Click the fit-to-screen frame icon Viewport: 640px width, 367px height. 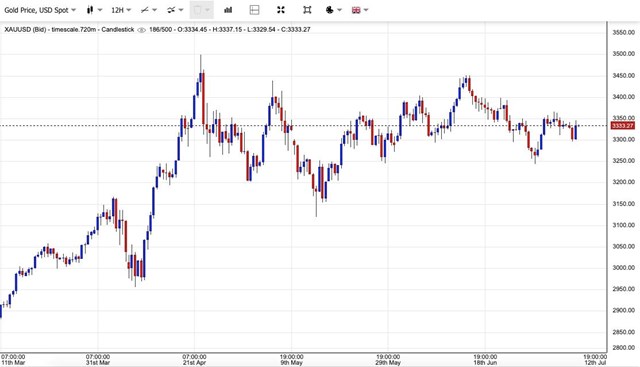[x=307, y=10]
